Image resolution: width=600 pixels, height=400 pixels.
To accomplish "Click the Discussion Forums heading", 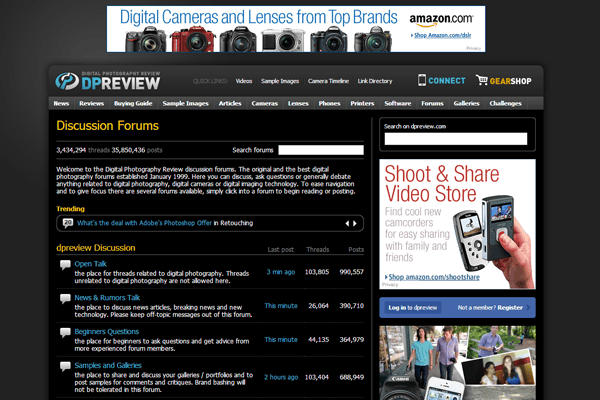I will 108,126.
